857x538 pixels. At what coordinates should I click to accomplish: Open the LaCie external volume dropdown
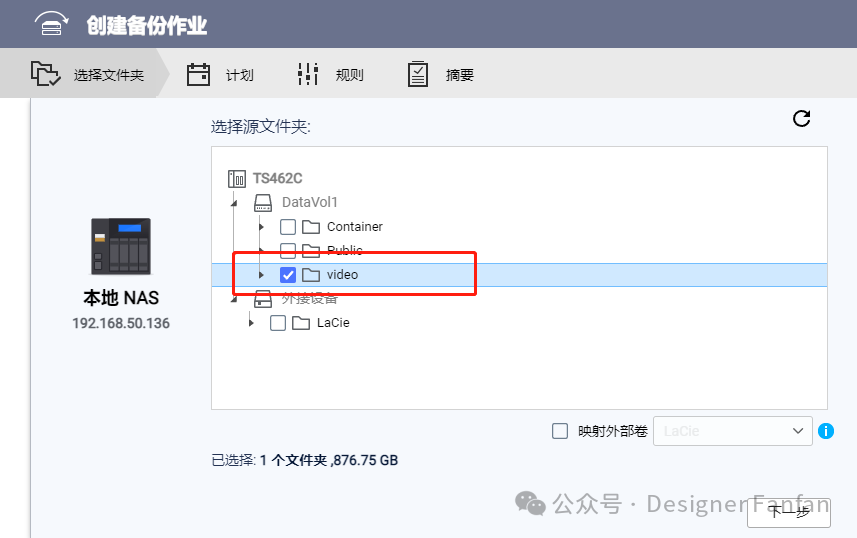click(732, 431)
